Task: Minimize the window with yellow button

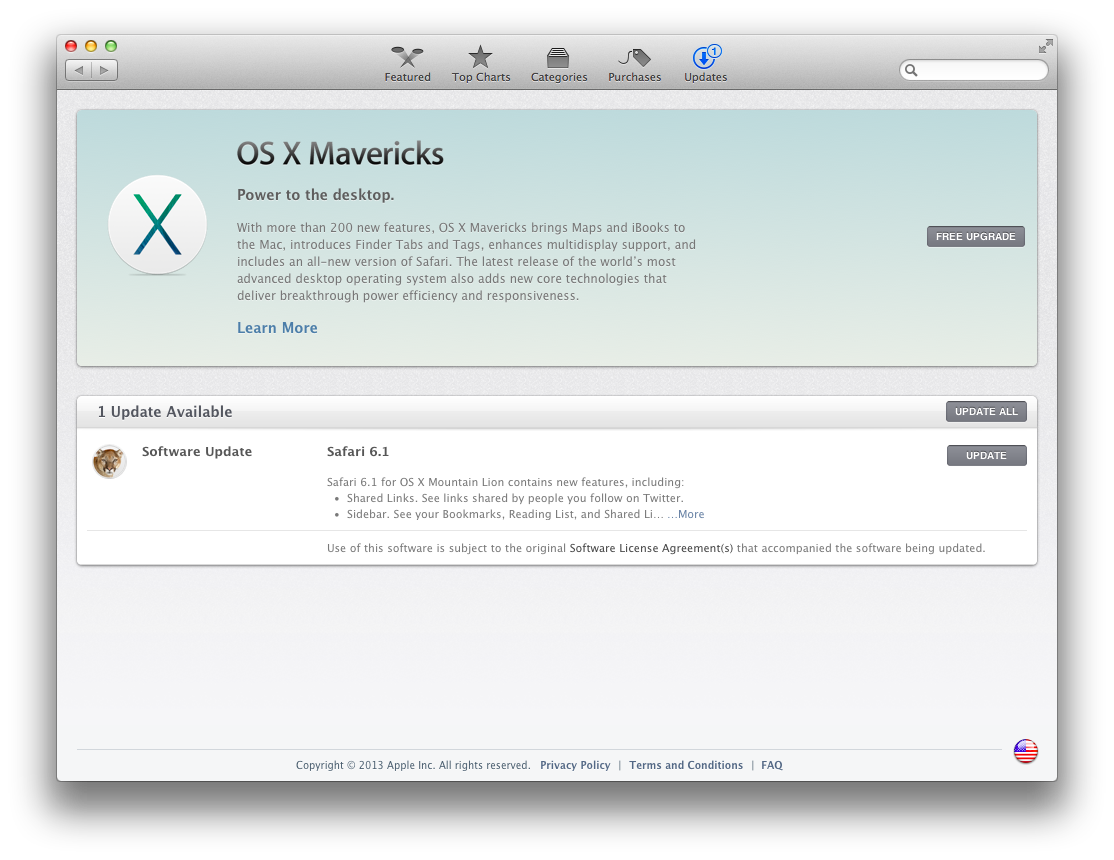Action: 91,46
